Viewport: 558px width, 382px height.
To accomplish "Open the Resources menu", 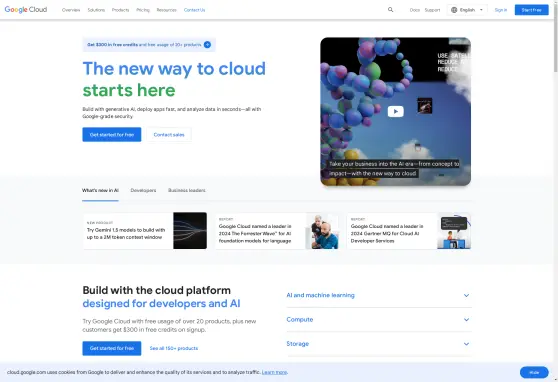I will point(167,10).
